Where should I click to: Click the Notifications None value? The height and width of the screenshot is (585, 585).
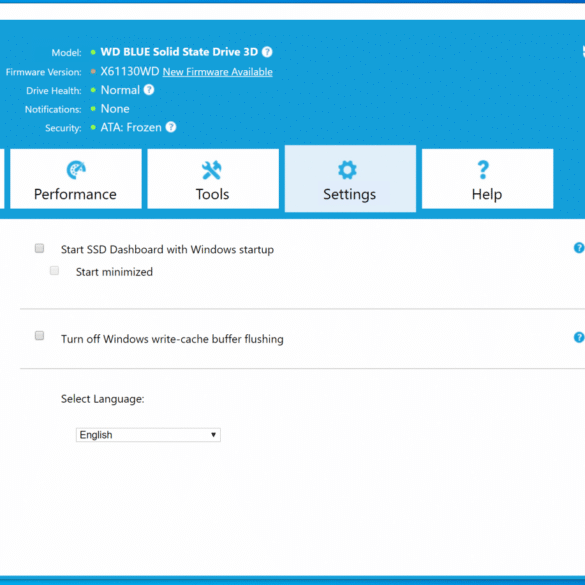point(115,109)
